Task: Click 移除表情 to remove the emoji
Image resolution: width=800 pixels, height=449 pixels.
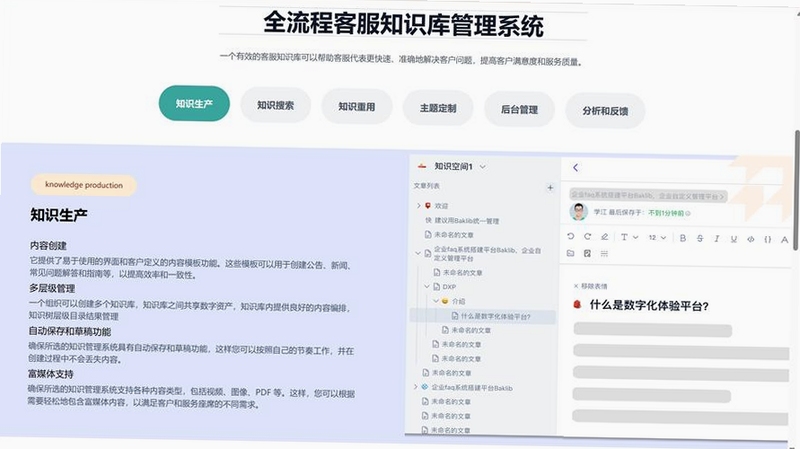Action: click(591, 286)
